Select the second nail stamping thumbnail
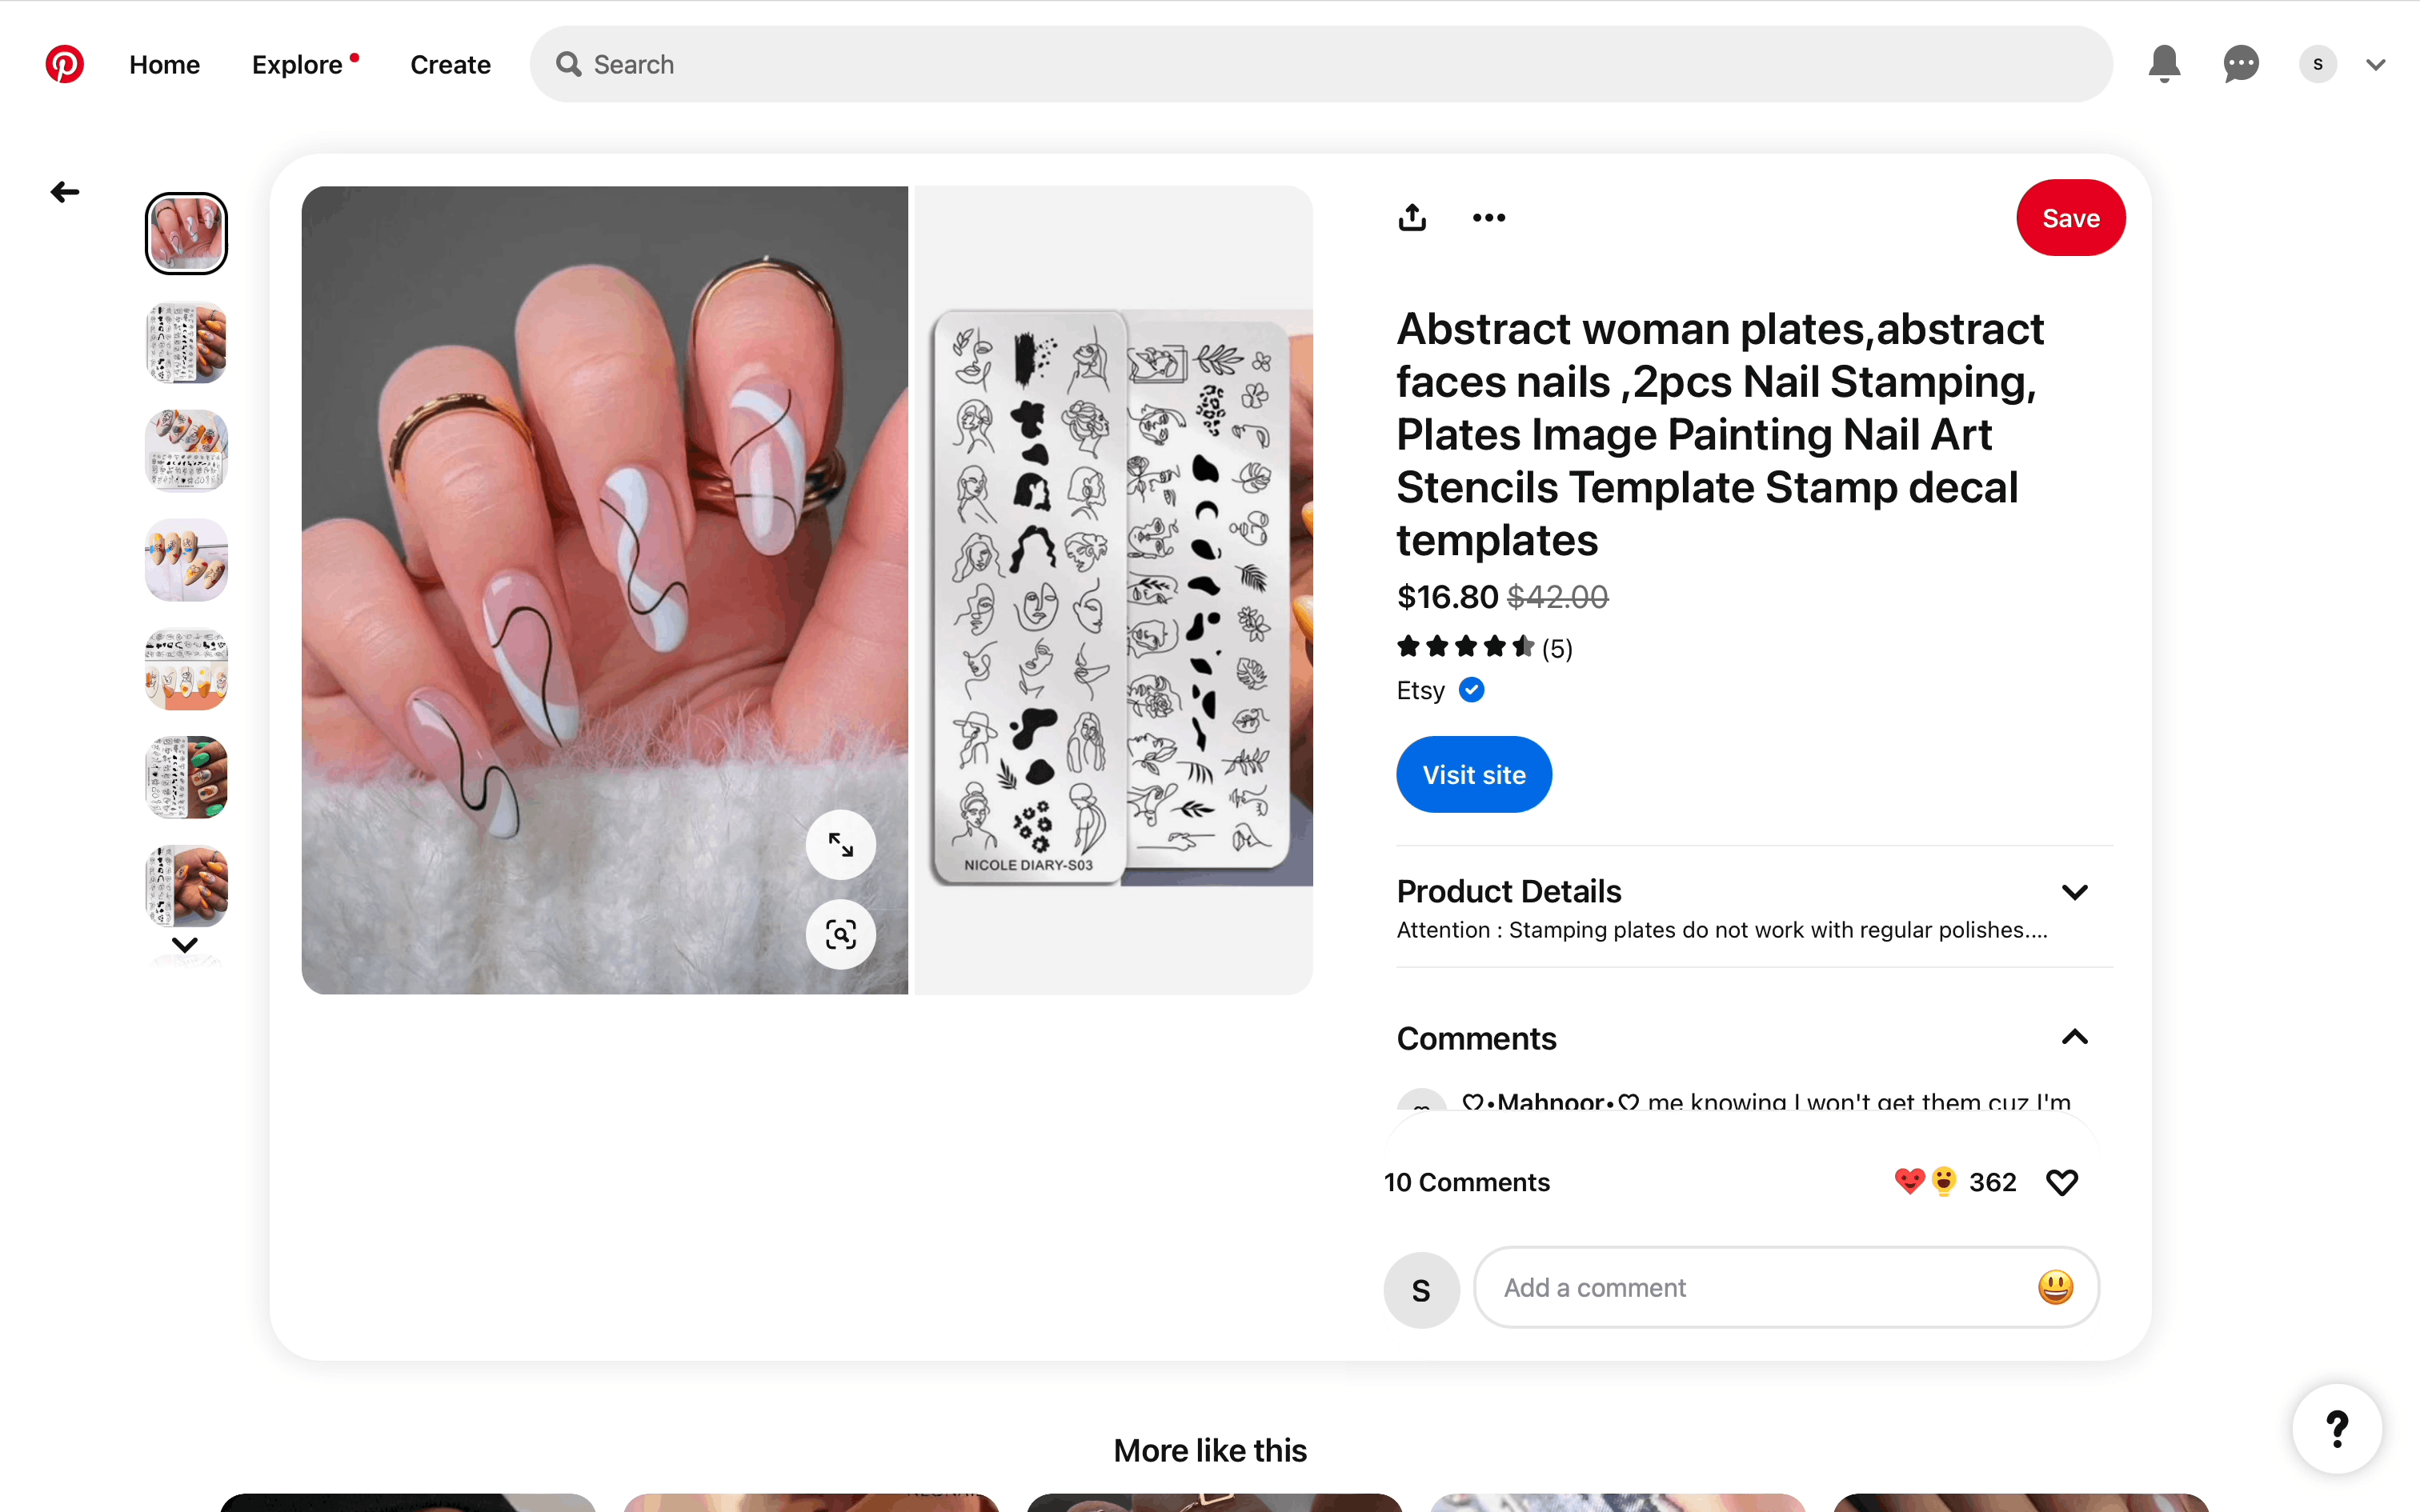This screenshot has height=1512, width=2420. [x=186, y=343]
